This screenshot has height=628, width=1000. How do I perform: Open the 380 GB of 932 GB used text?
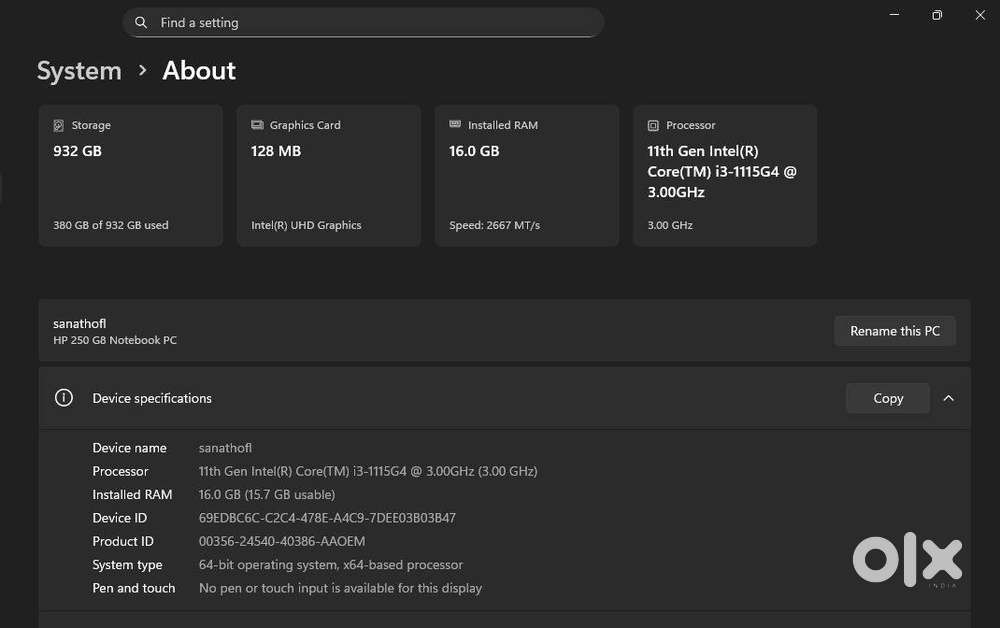(x=110, y=225)
